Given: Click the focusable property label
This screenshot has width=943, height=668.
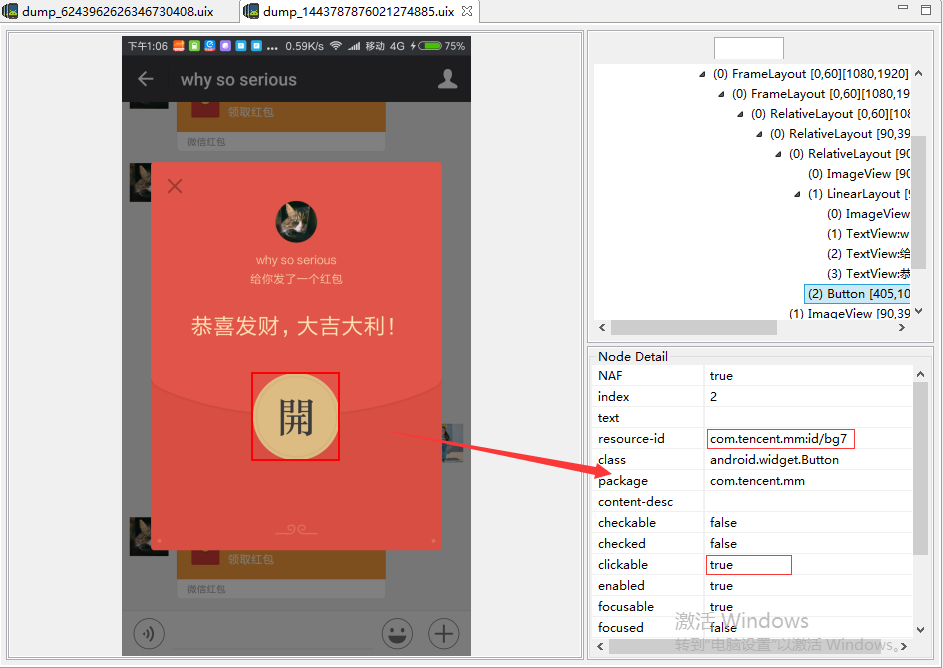Looking at the screenshot, I should click(x=625, y=607).
